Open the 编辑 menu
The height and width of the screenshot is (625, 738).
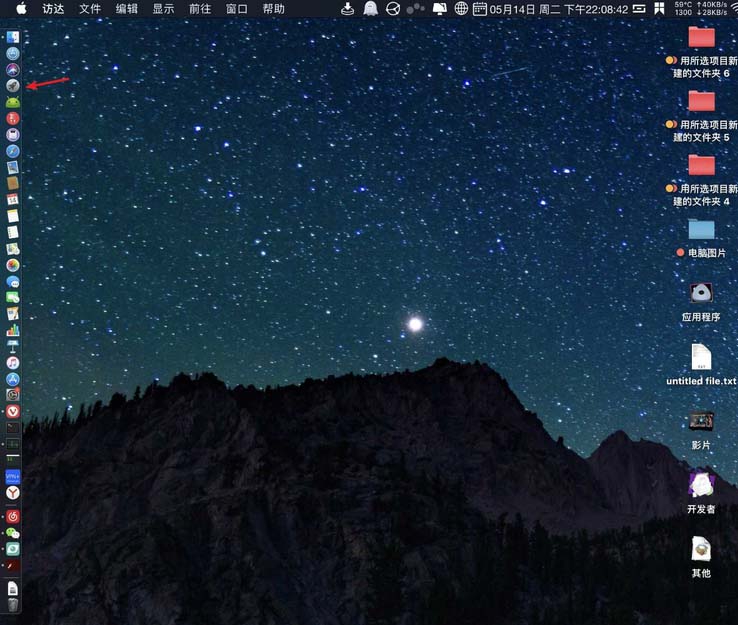tap(127, 8)
